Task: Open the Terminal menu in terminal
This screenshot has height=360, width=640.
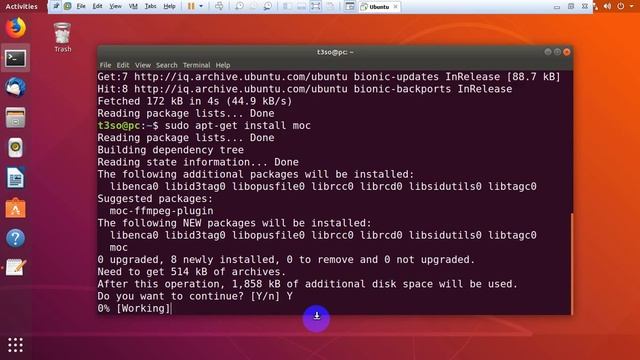Action: 196,65
